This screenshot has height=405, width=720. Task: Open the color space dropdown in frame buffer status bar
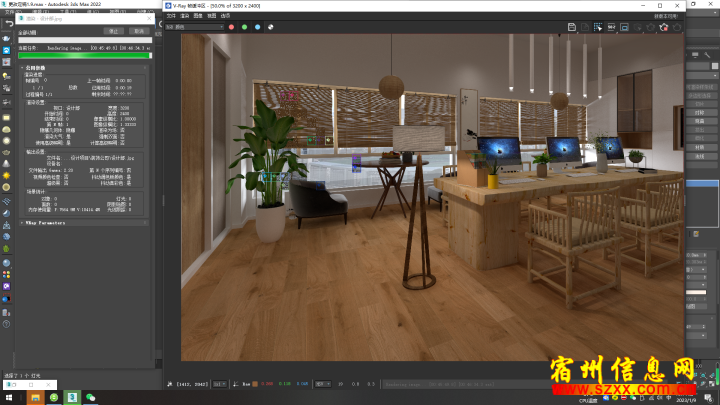323,384
